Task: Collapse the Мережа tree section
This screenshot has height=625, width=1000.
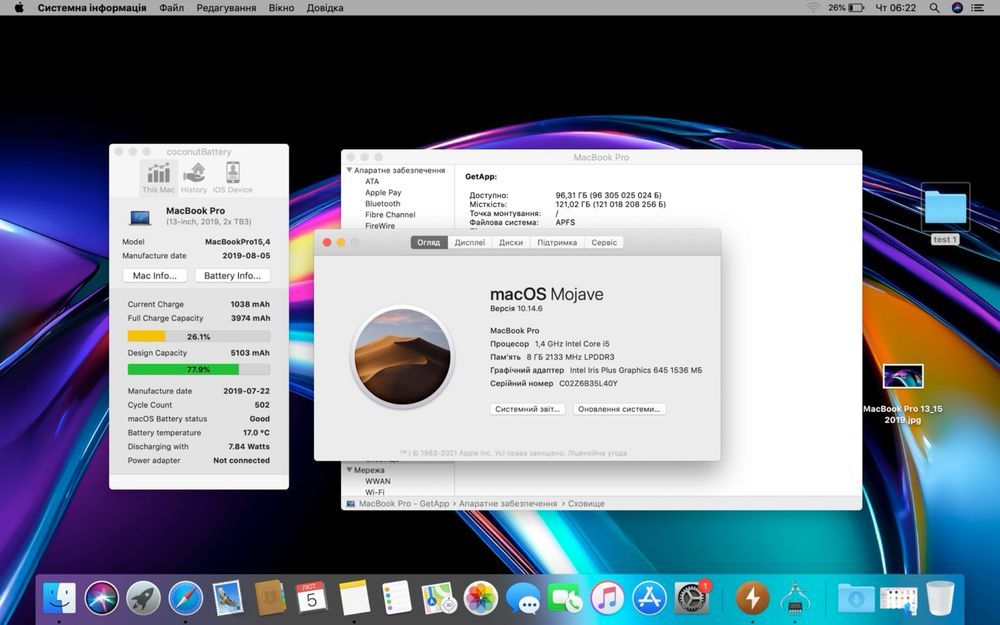Action: pyautogui.click(x=349, y=470)
